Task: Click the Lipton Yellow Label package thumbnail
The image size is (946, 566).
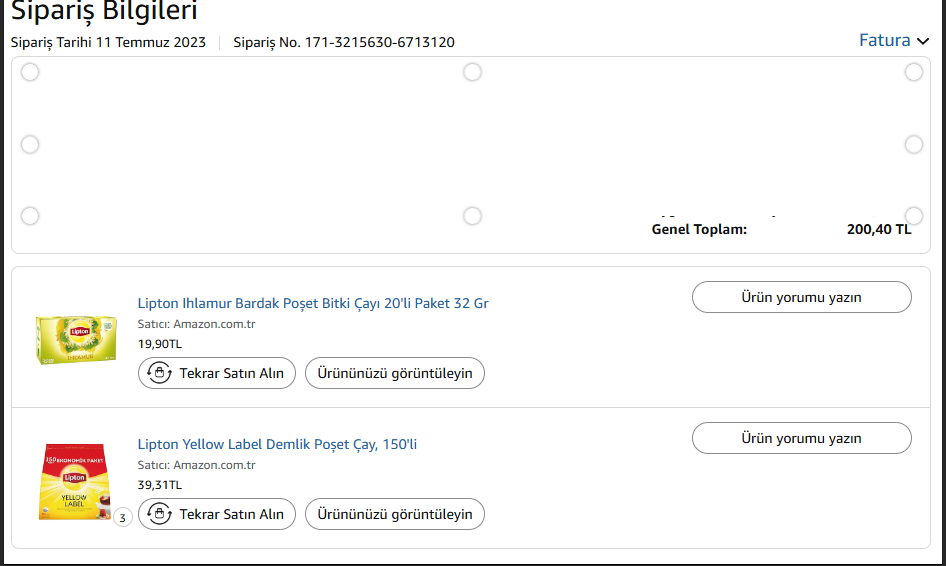Action: pos(76,482)
